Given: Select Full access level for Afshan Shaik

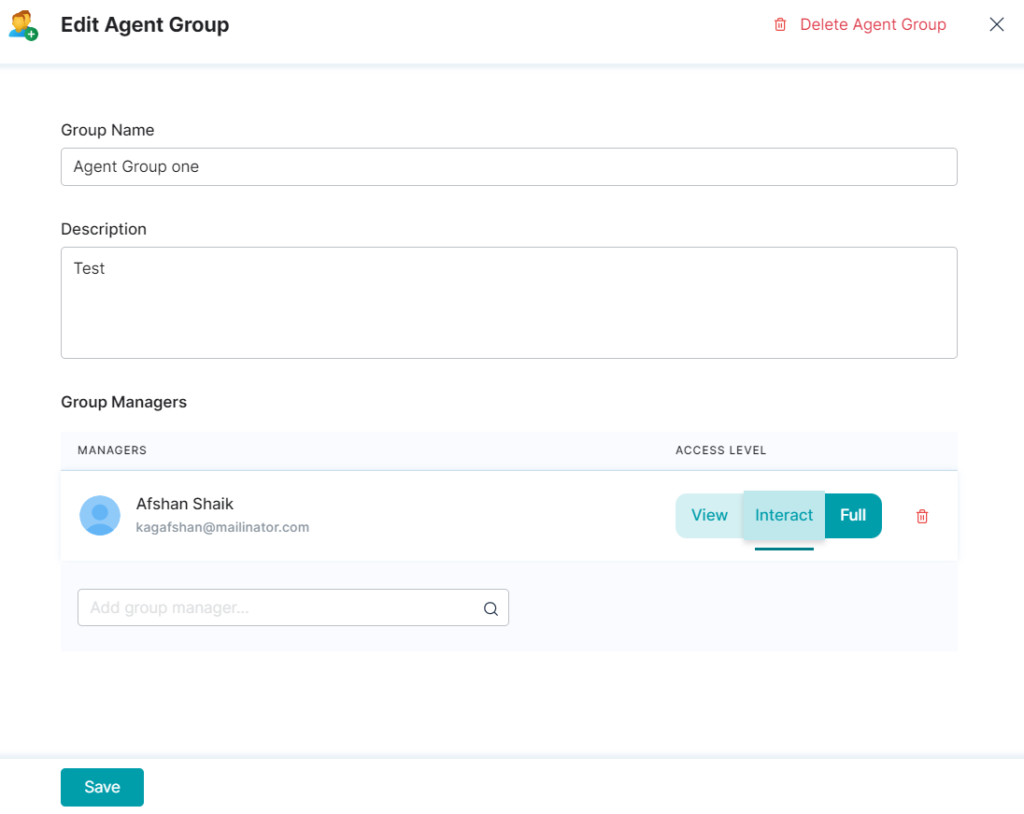Looking at the screenshot, I should pos(853,515).
